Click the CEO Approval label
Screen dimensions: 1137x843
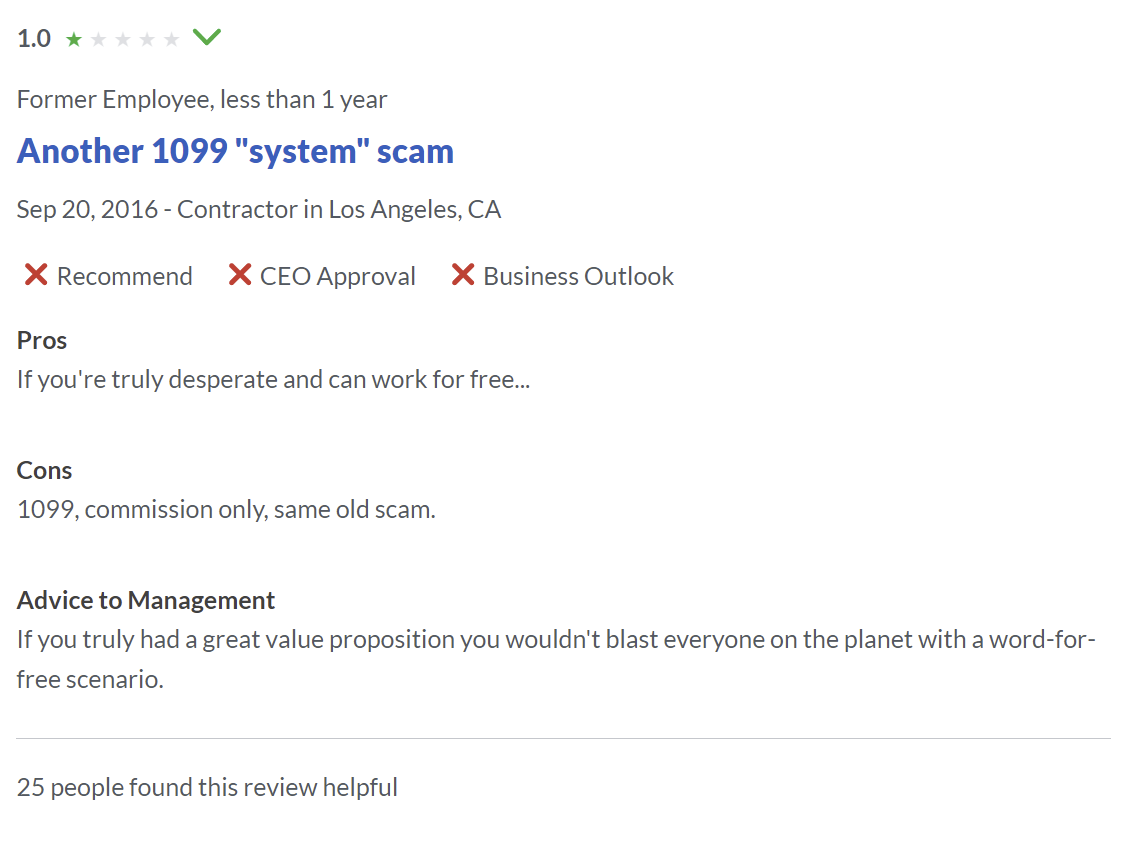338,276
